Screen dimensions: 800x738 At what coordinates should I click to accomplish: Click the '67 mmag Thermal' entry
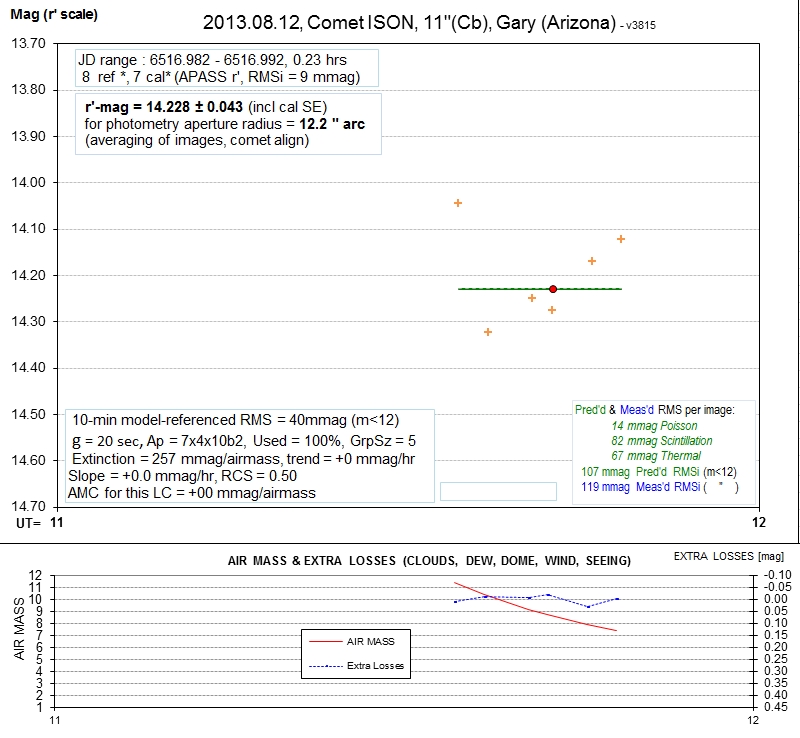(x=656, y=456)
